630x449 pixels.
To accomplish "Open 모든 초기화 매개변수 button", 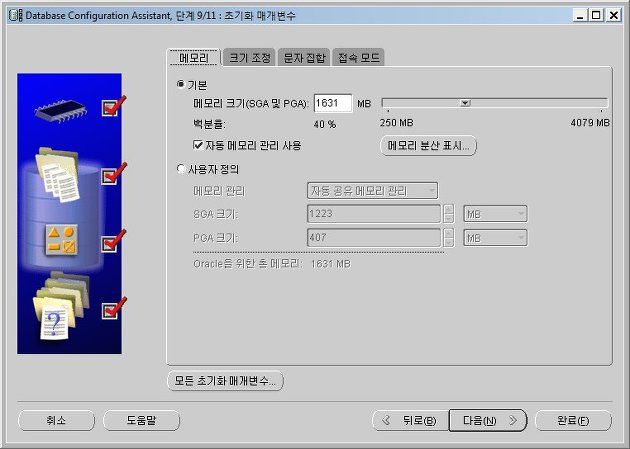I will [x=225, y=380].
